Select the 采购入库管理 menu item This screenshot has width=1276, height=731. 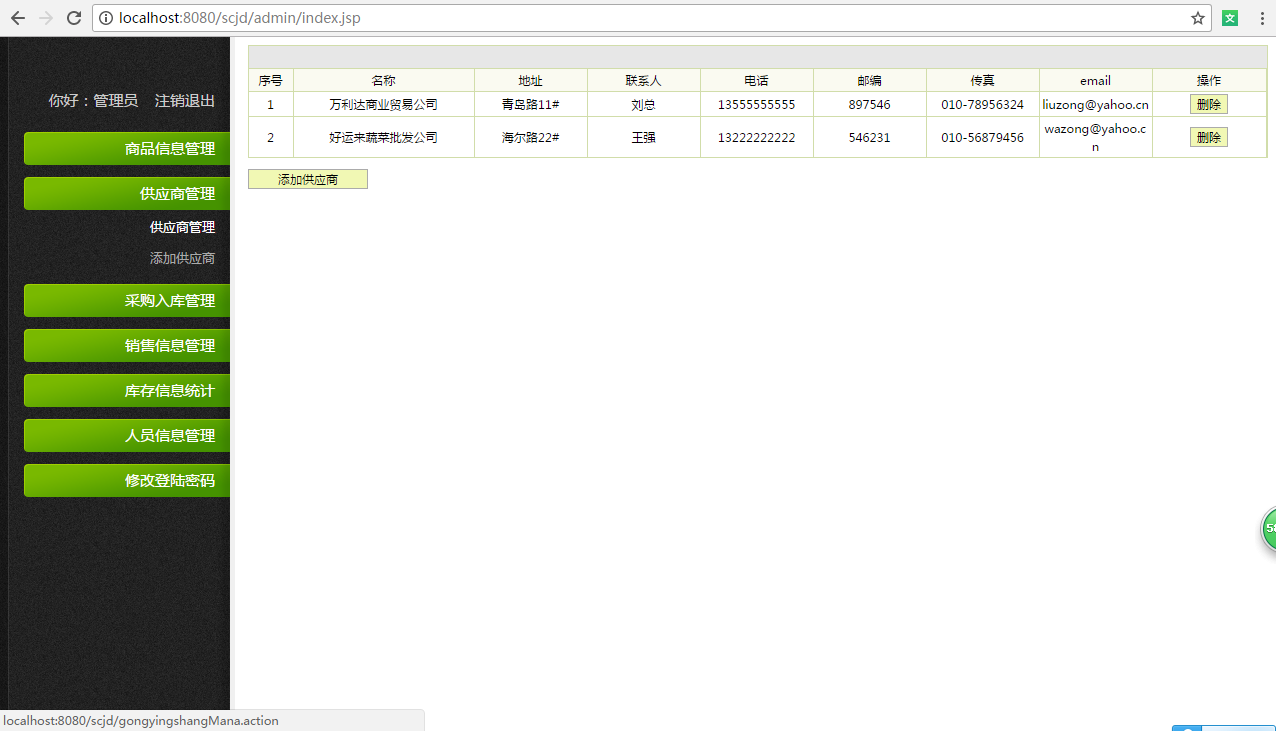[x=127, y=300]
